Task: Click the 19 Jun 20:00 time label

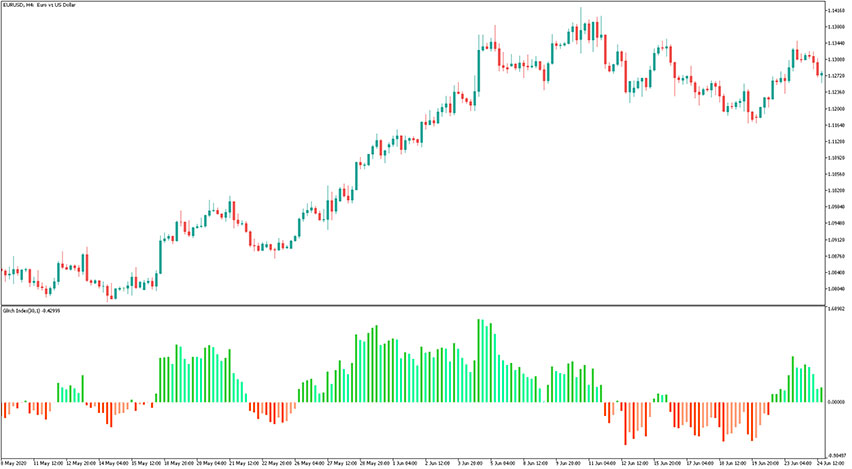Action: (x=766, y=464)
